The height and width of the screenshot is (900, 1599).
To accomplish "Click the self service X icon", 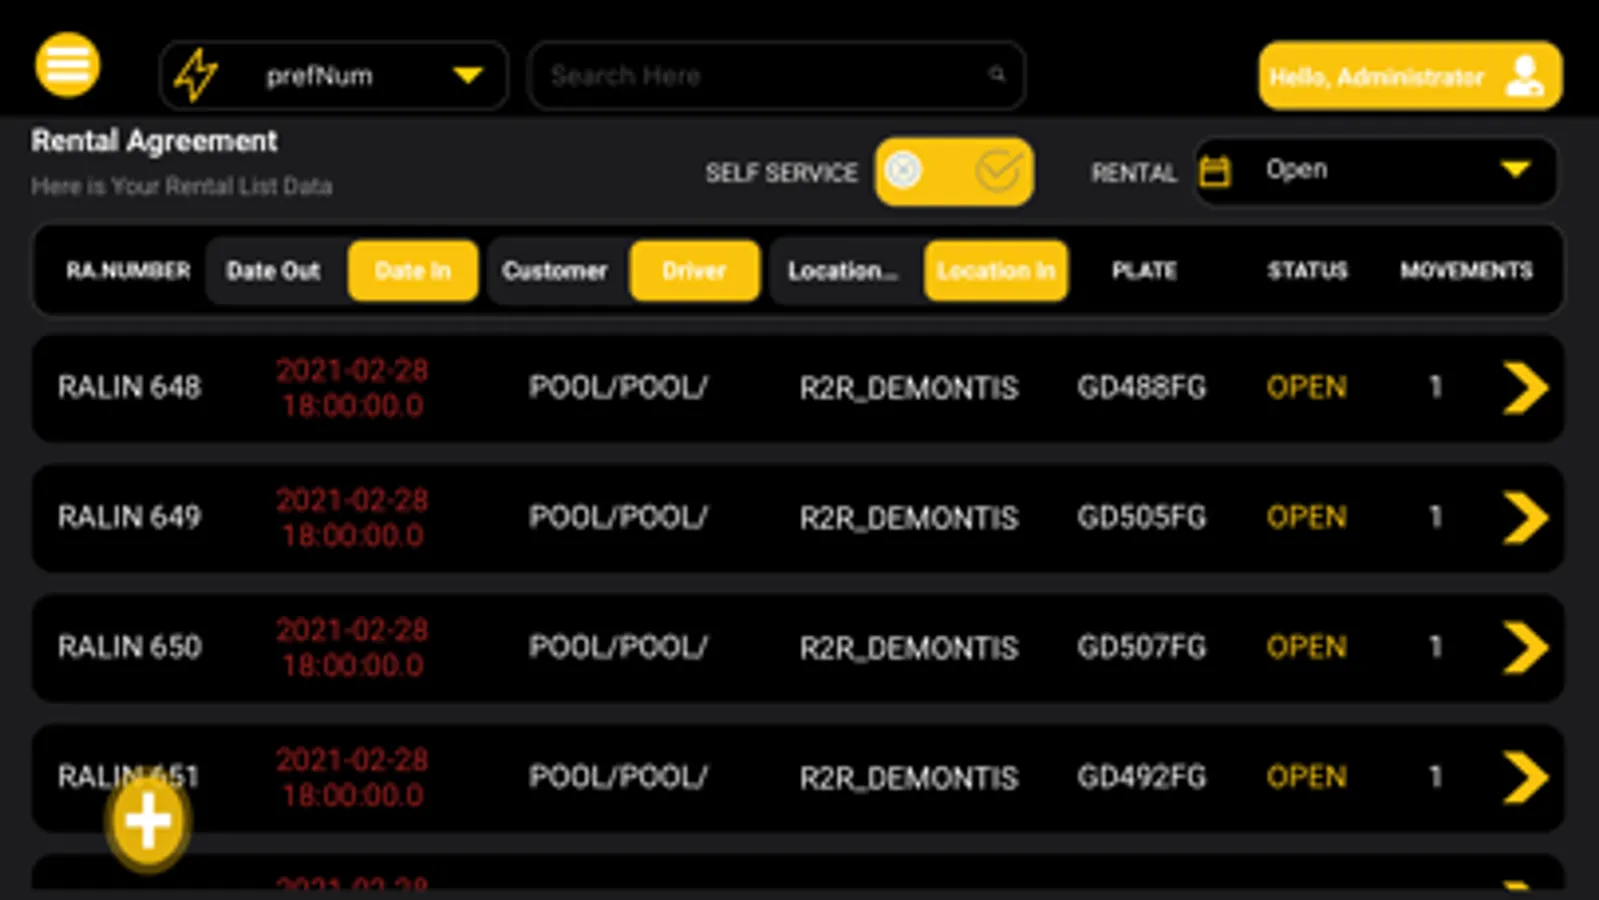I will coord(903,170).
